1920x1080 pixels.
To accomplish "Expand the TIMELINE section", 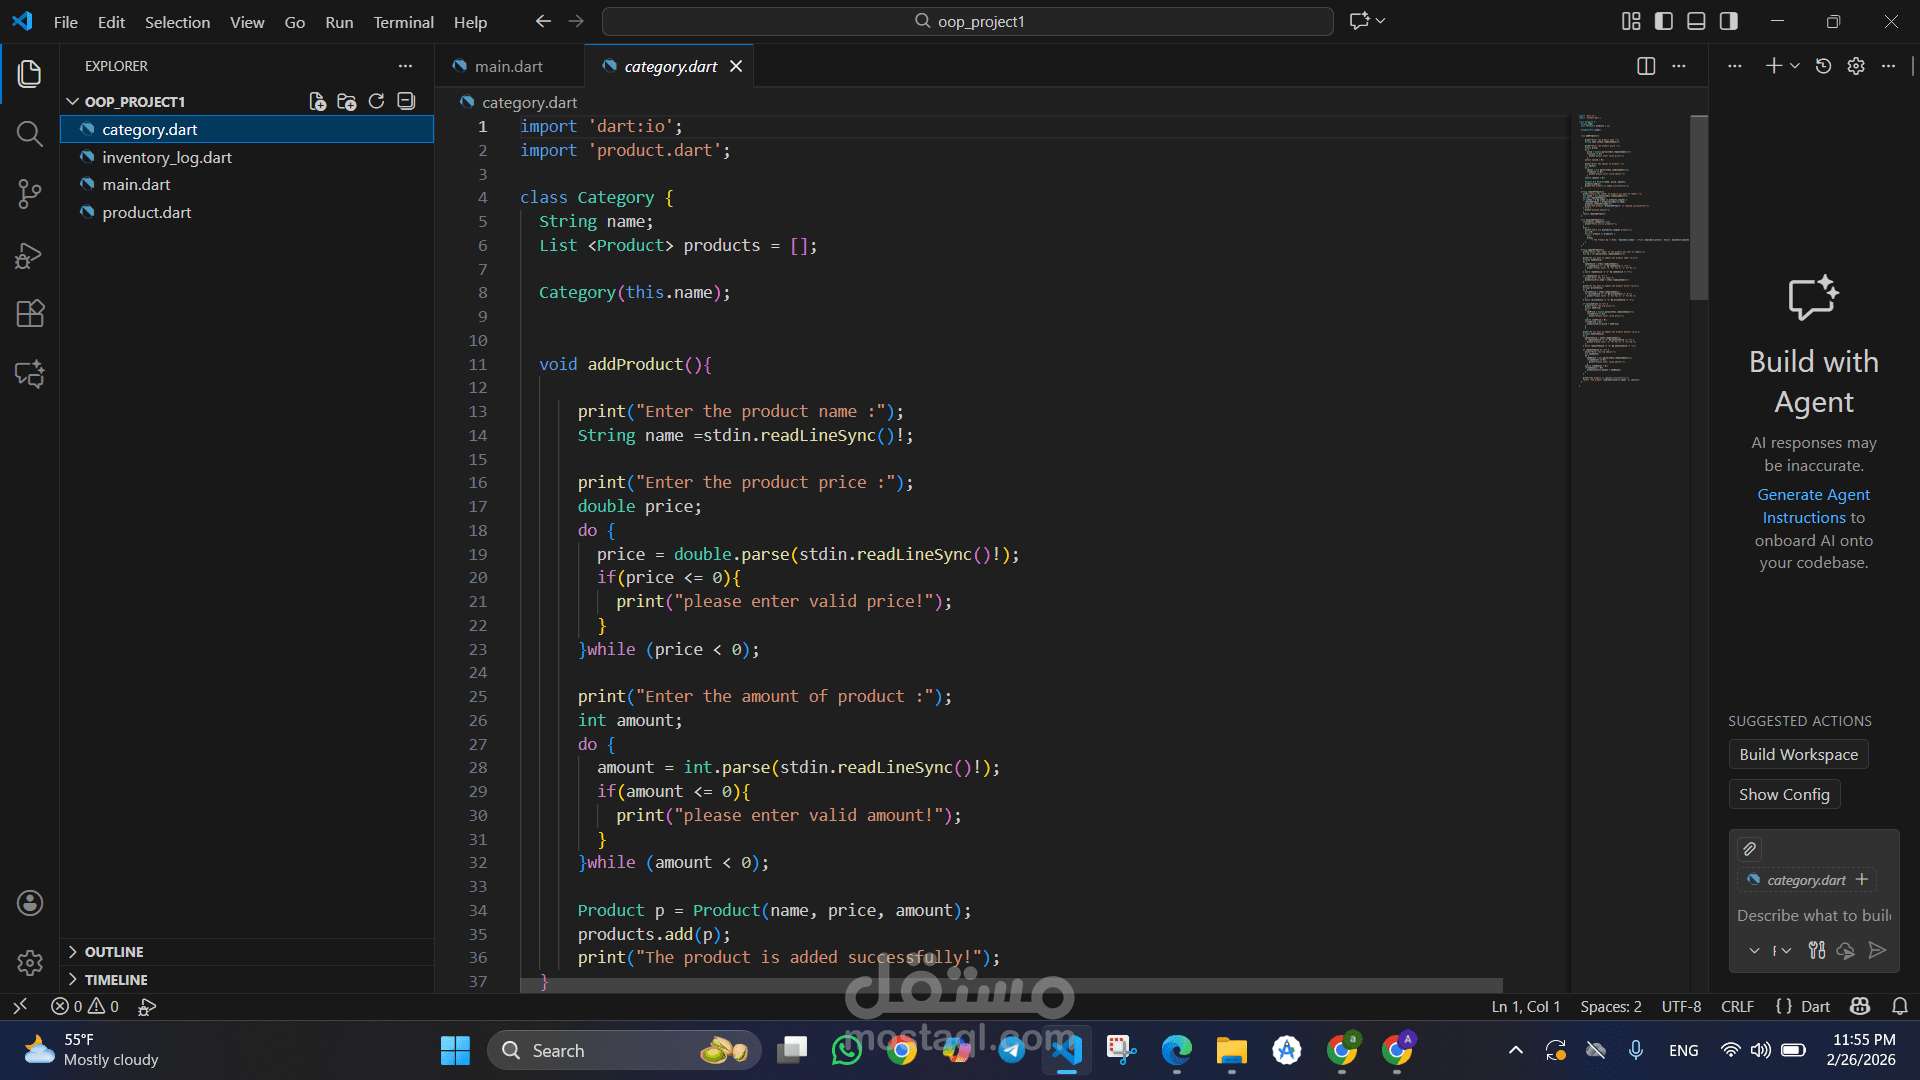I will [x=115, y=980].
